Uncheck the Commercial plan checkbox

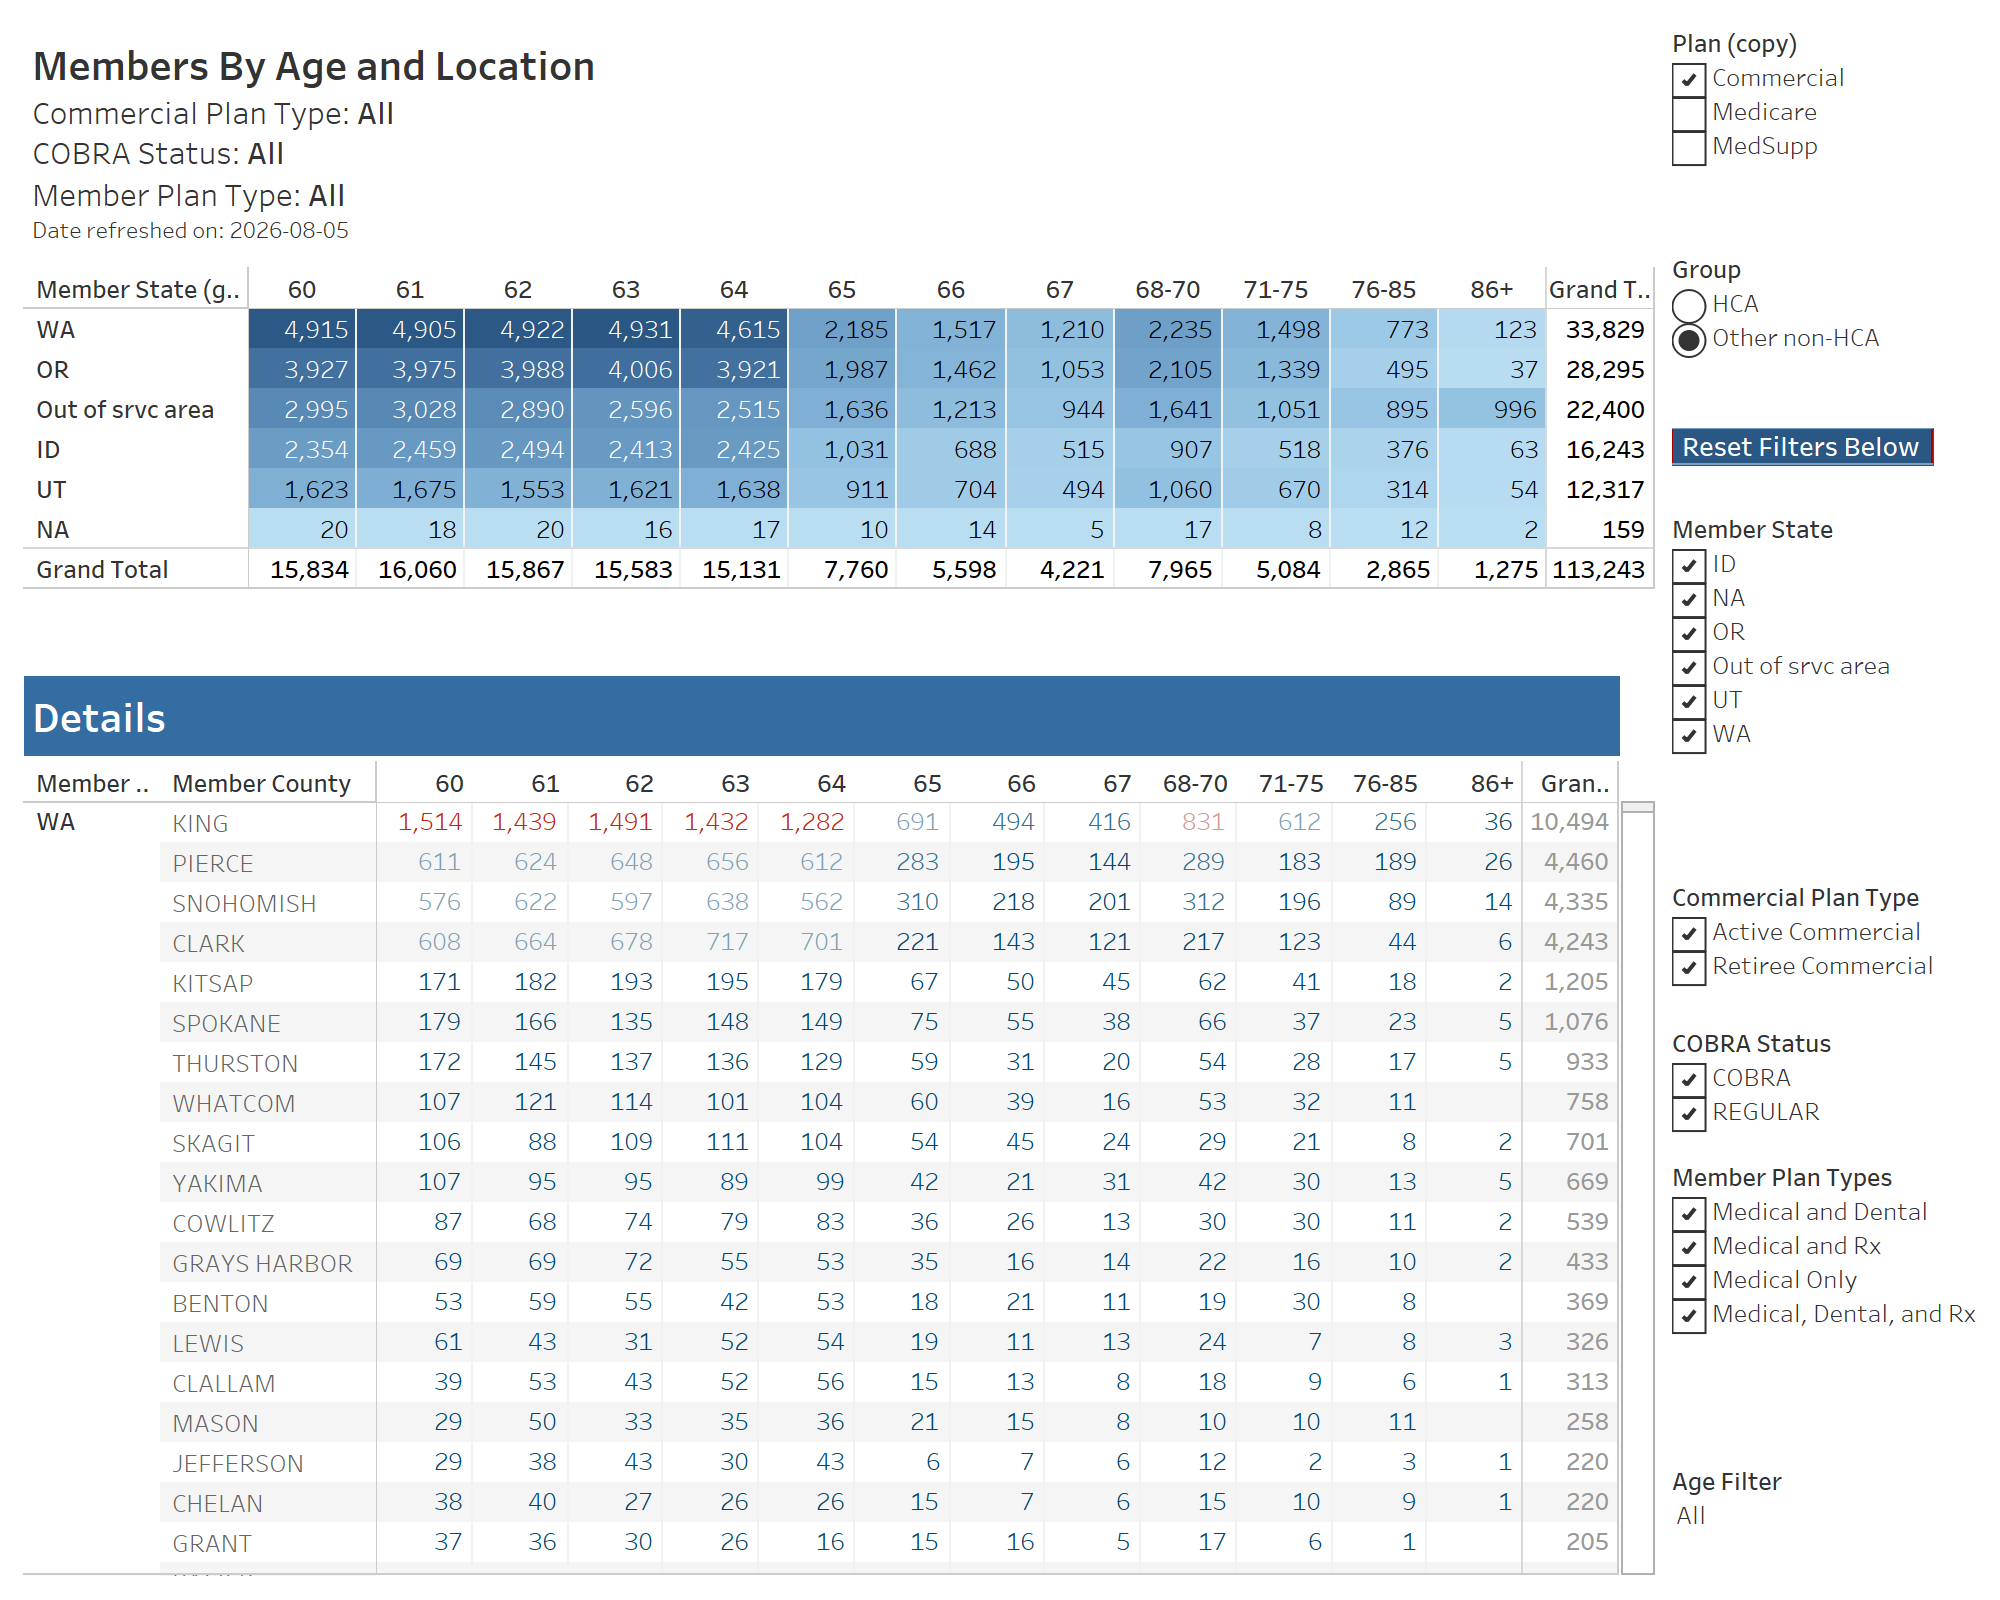click(x=1689, y=79)
